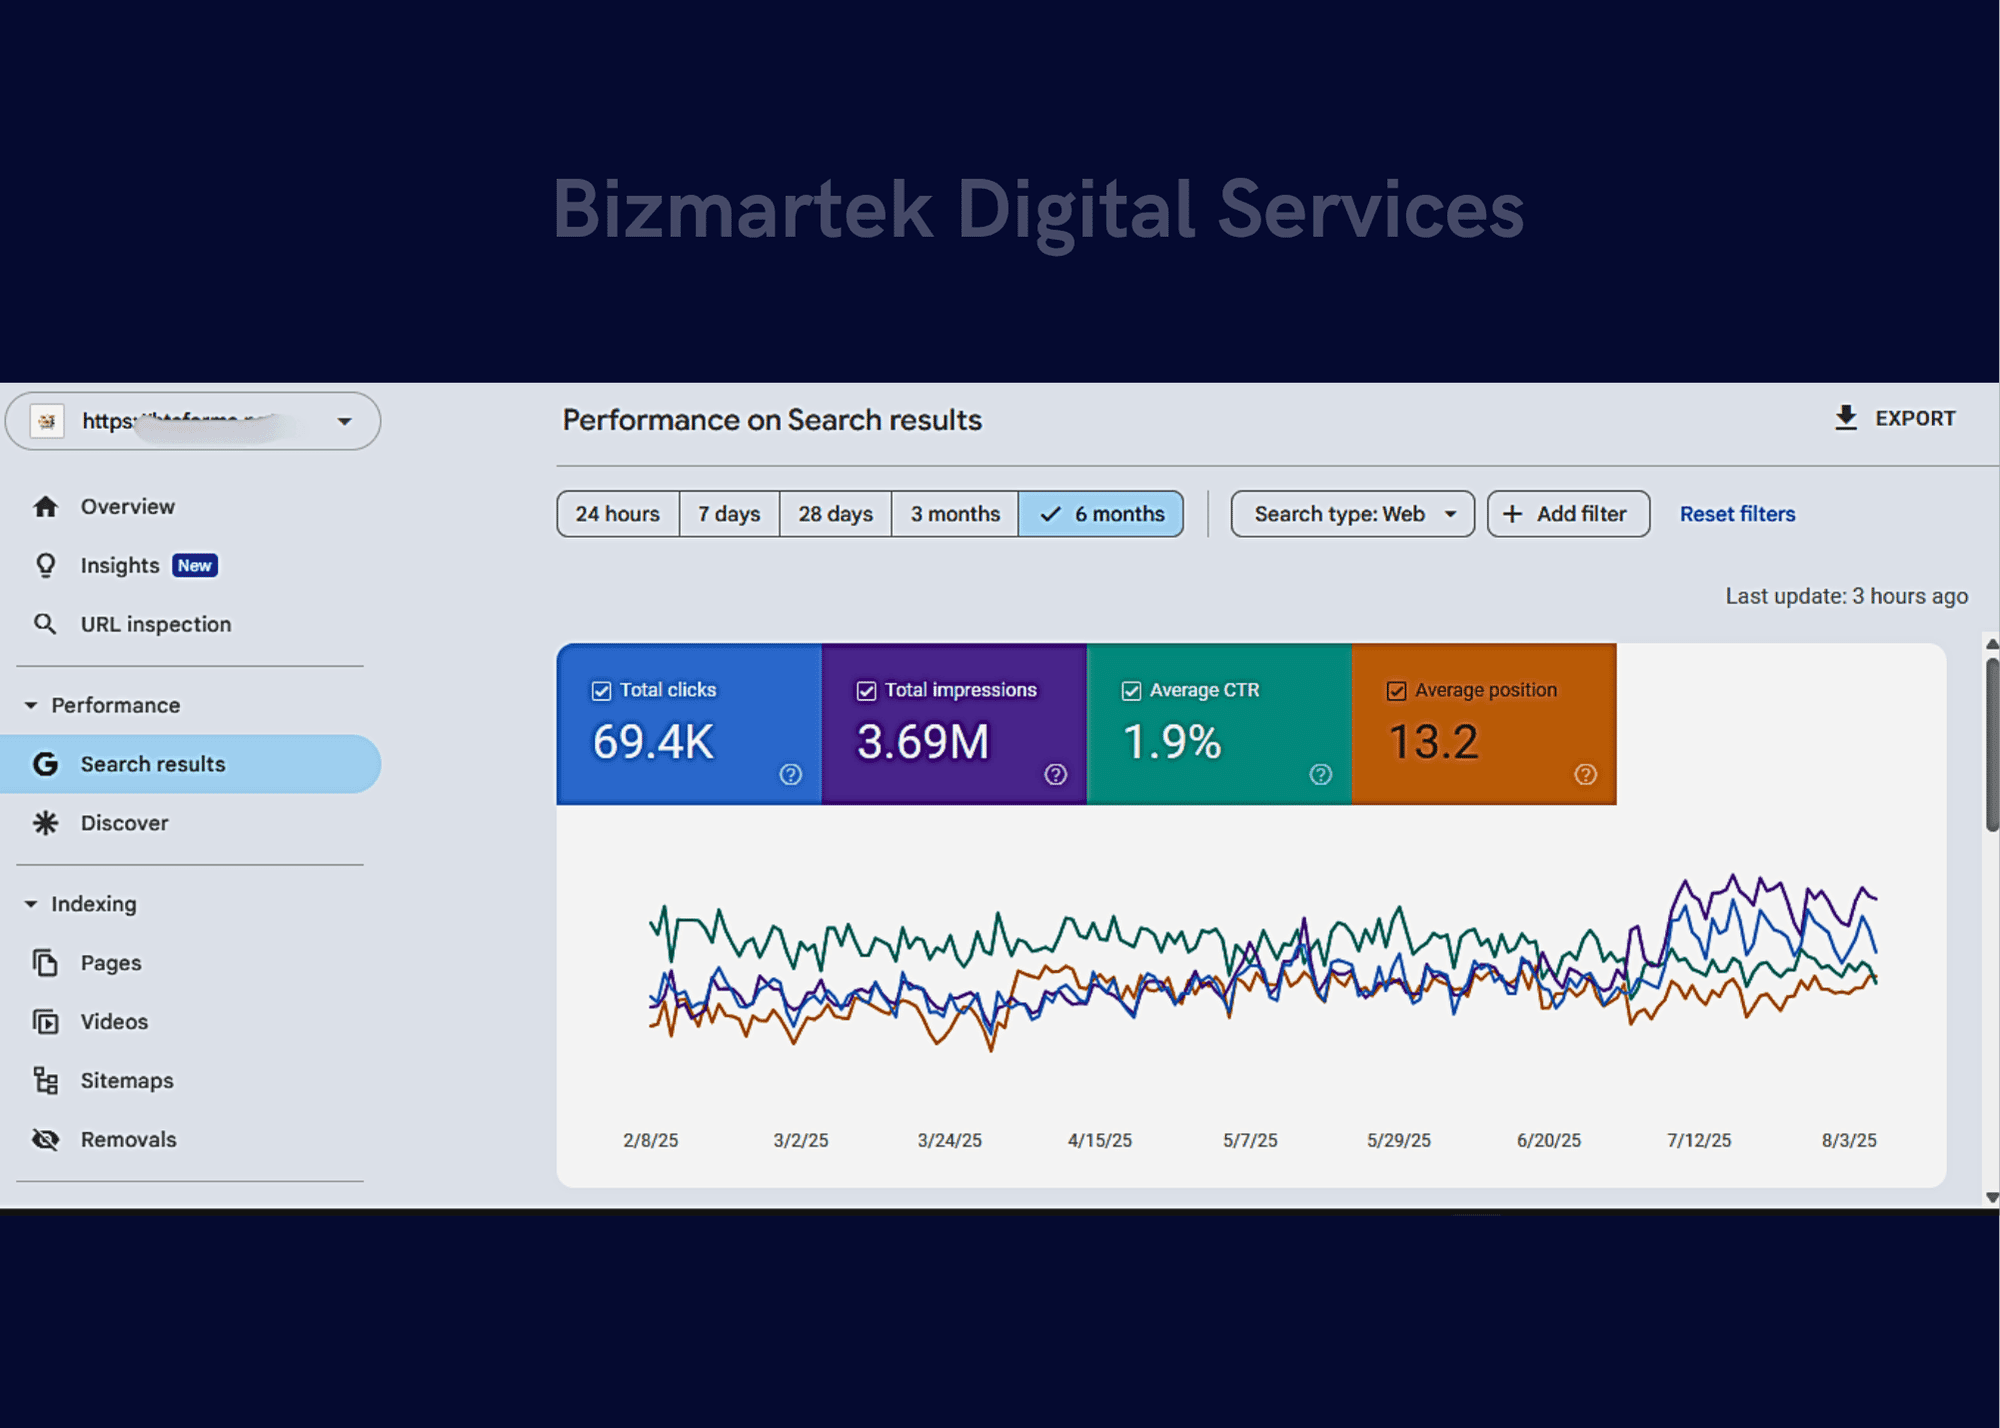This screenshot has height=1428, width=2000.
Task: Select the 7 days date range
Action: pyautogui.click(x=729, y=514)
